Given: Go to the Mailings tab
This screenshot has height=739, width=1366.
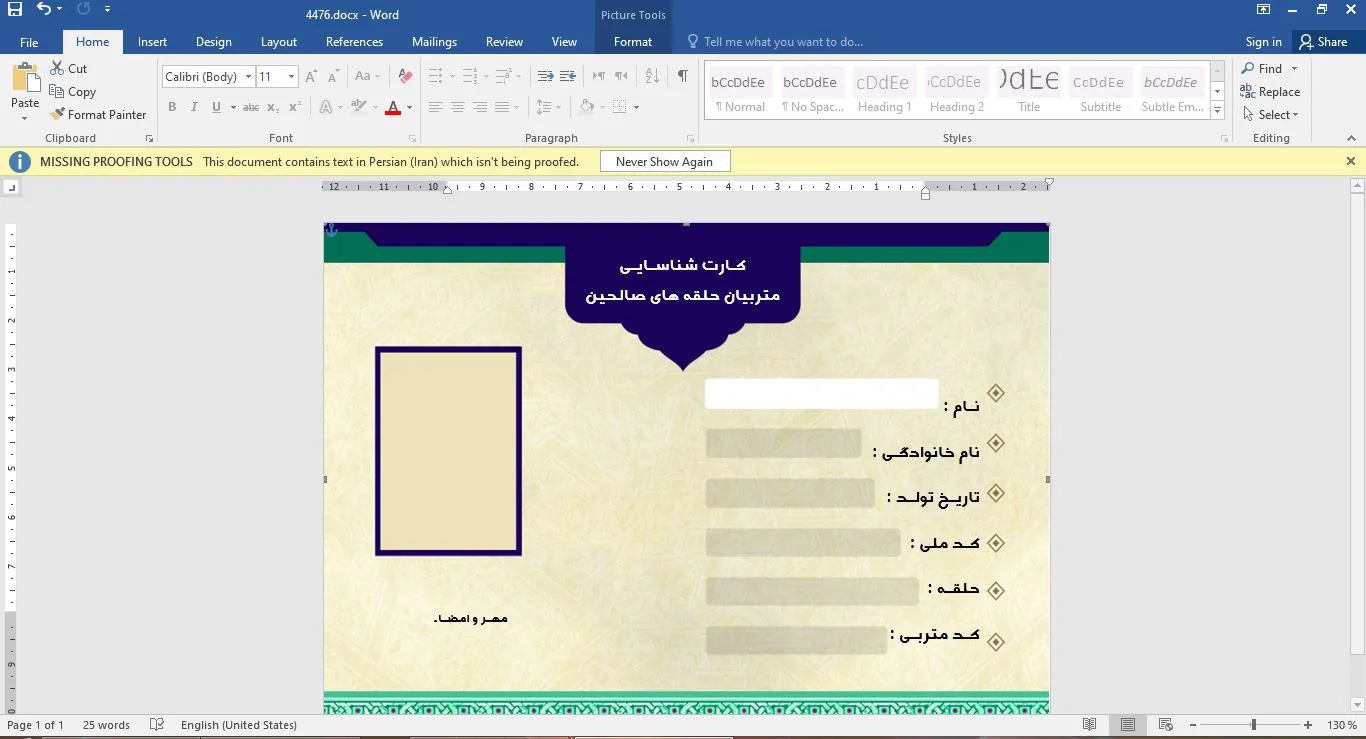Looking at the screenshot, I should click(x=434, y=42).
